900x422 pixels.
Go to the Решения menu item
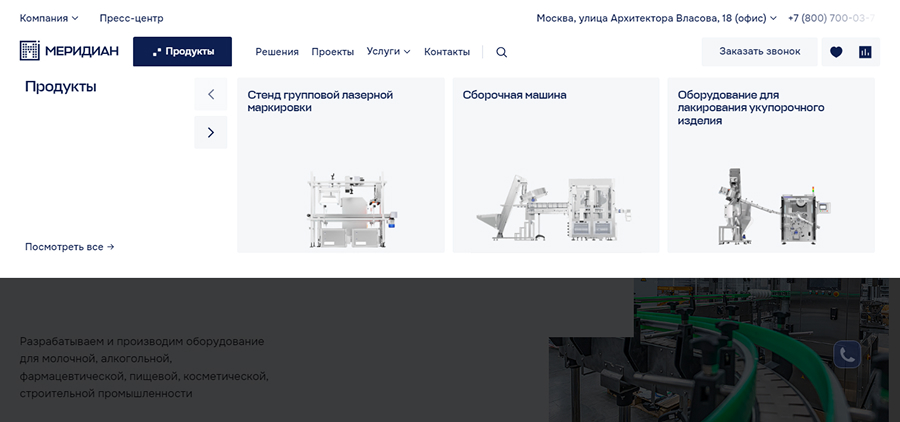pyautogui.click(x=277, y=52)
